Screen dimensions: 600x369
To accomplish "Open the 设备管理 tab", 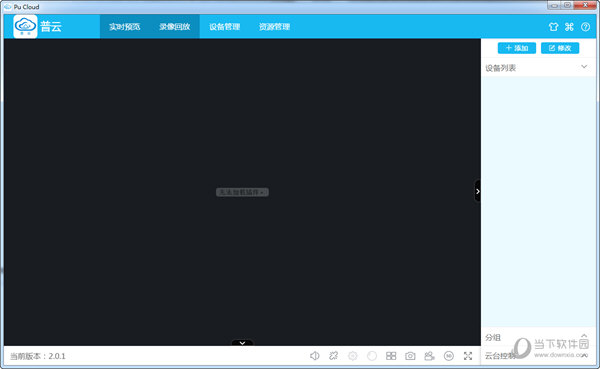I will (x=225, y=27).
